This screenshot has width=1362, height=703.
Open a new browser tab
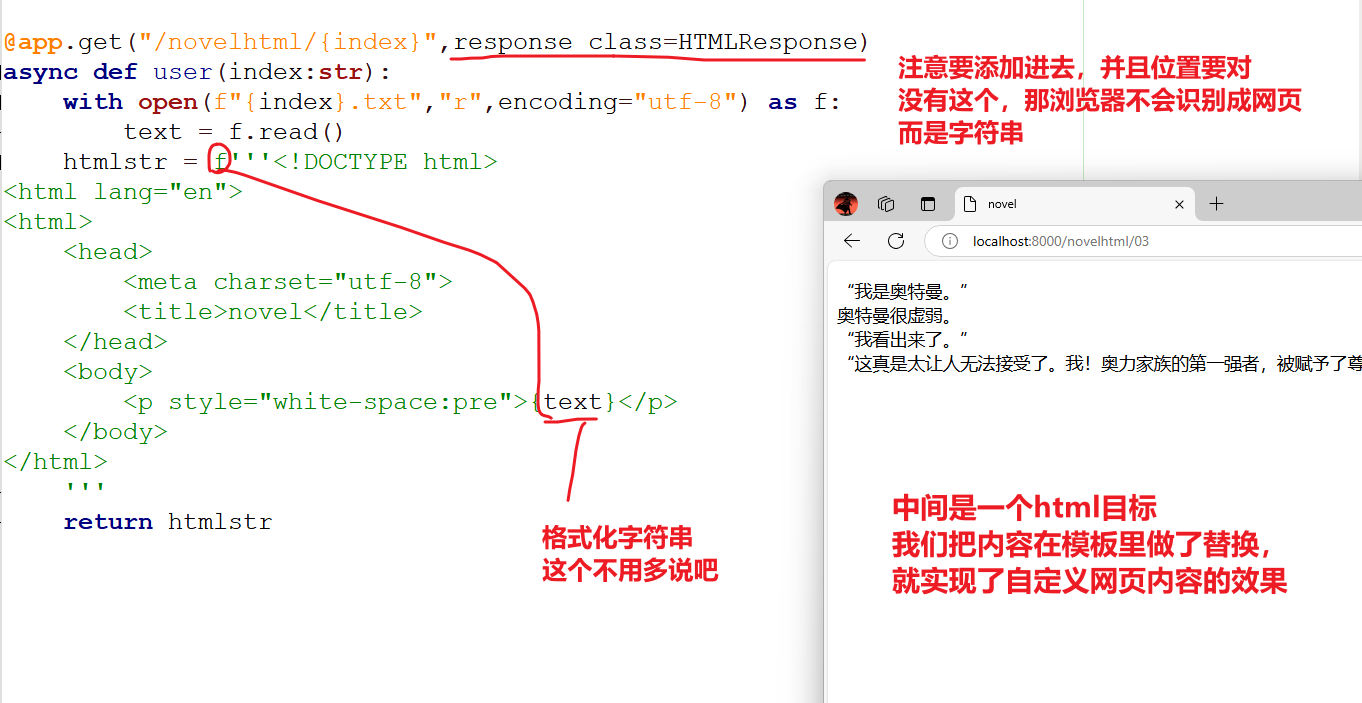(x=1216, y=204)
